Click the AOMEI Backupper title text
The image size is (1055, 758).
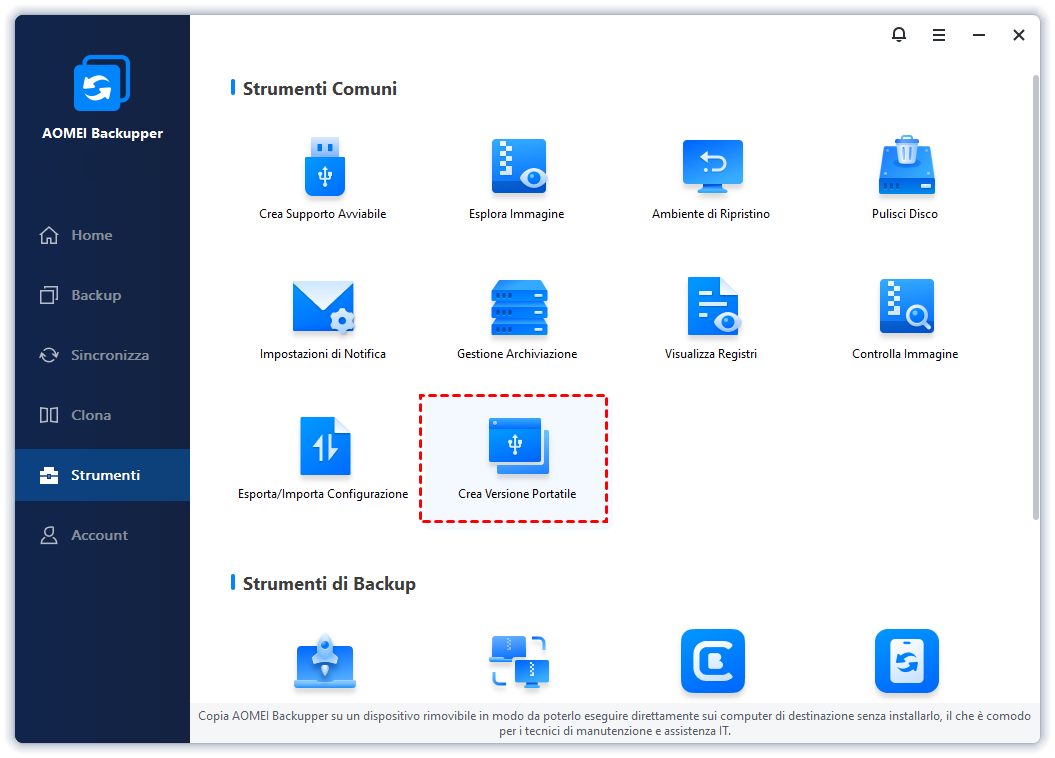click(x=102, y=133)
